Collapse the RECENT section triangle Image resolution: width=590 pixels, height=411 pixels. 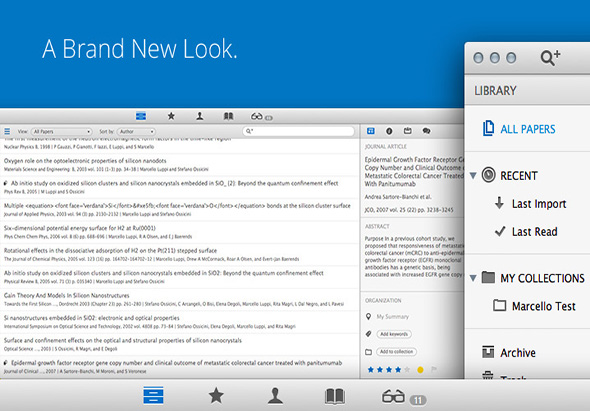coord(473,175)
